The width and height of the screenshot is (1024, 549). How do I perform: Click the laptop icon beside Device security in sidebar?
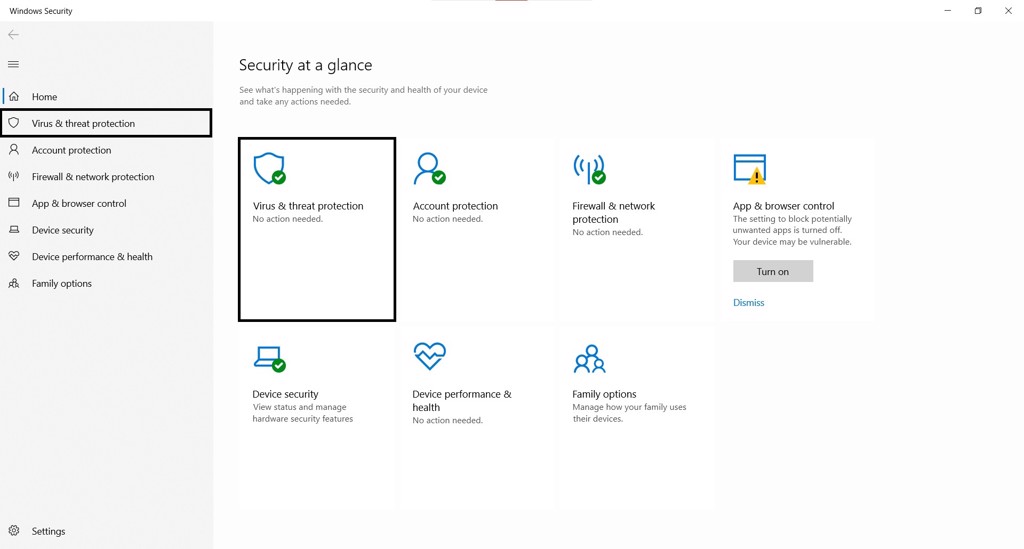pos(14,230)
